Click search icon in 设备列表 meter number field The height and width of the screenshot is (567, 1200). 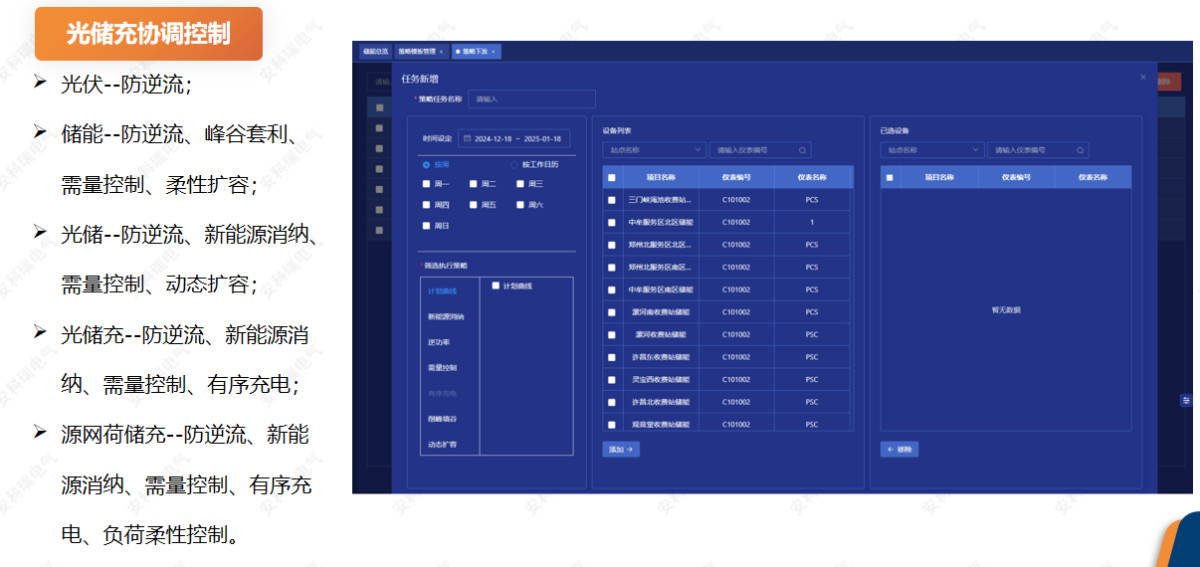(802, 150)
